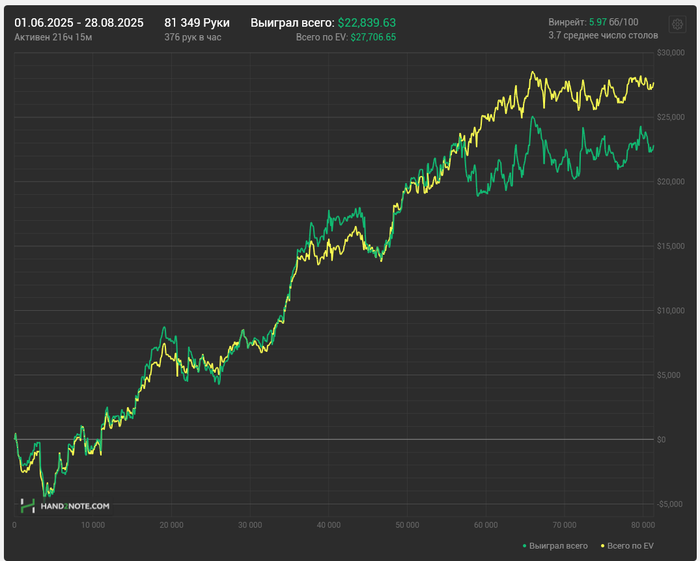Click the $15,000 y-axis label

671,246
